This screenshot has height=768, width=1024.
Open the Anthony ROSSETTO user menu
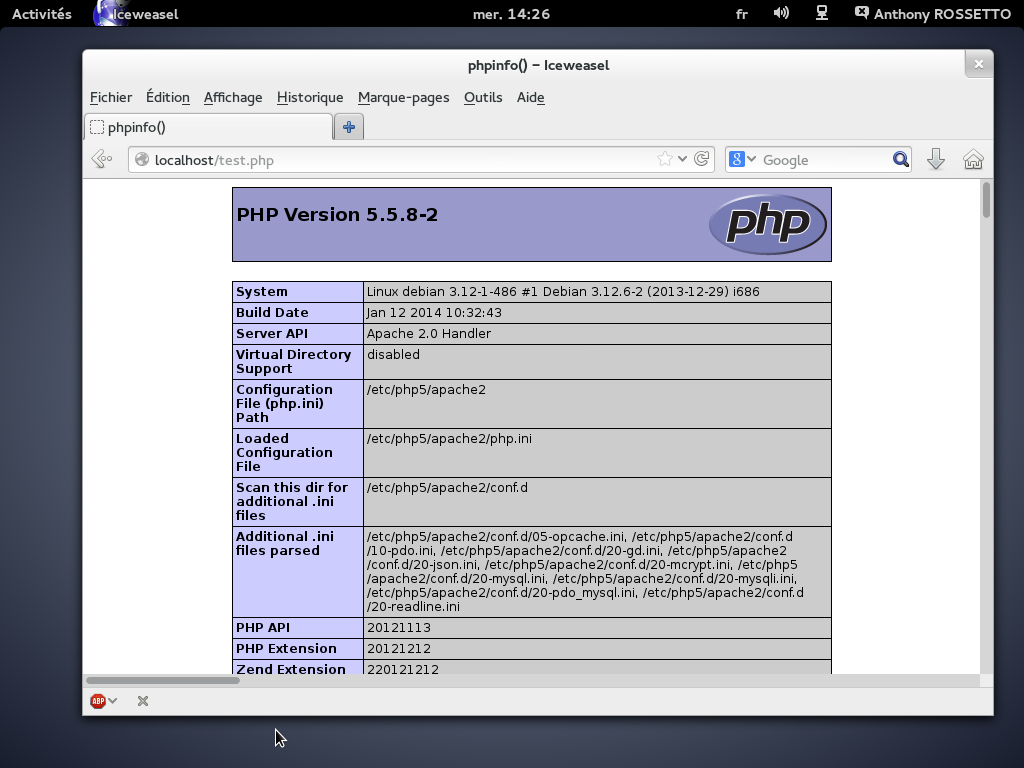(933, 14)
